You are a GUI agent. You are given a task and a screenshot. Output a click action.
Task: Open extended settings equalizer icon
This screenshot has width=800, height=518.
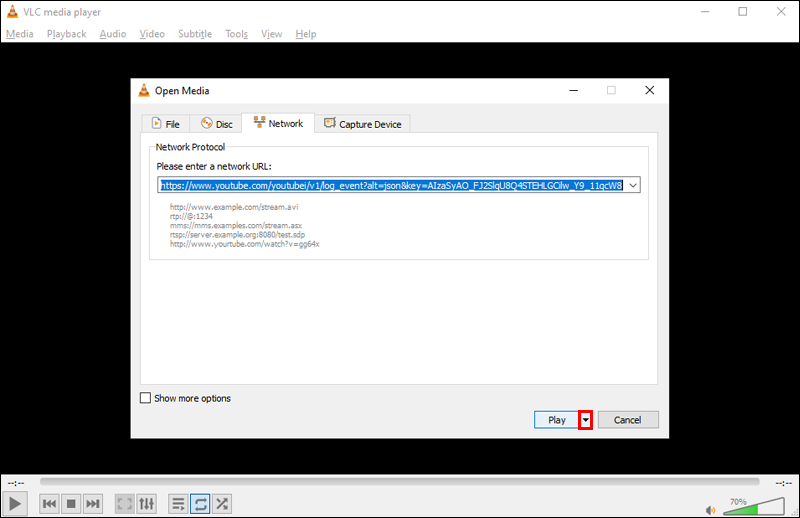coord(146,504)
